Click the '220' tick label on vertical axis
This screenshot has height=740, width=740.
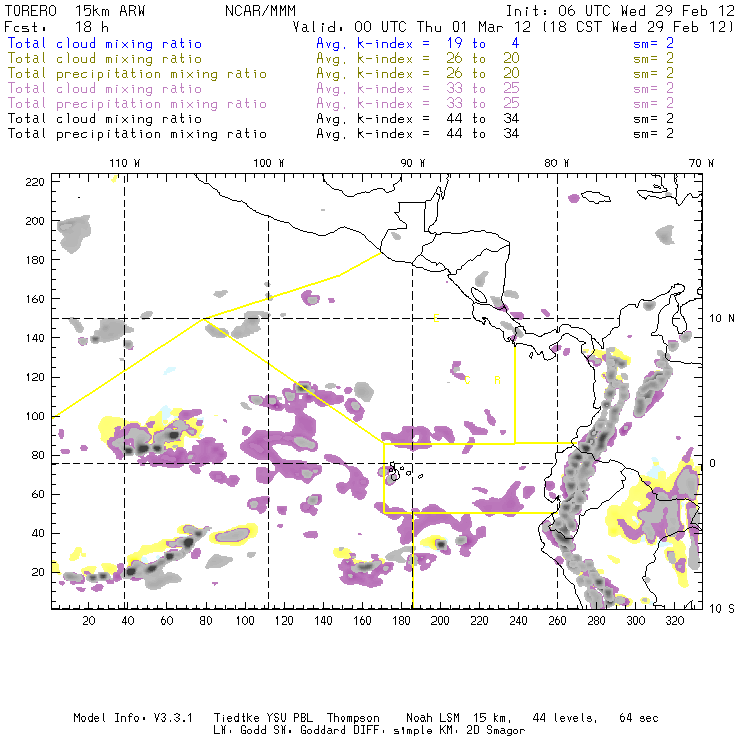pyautogui.click(x=35, y=182)
